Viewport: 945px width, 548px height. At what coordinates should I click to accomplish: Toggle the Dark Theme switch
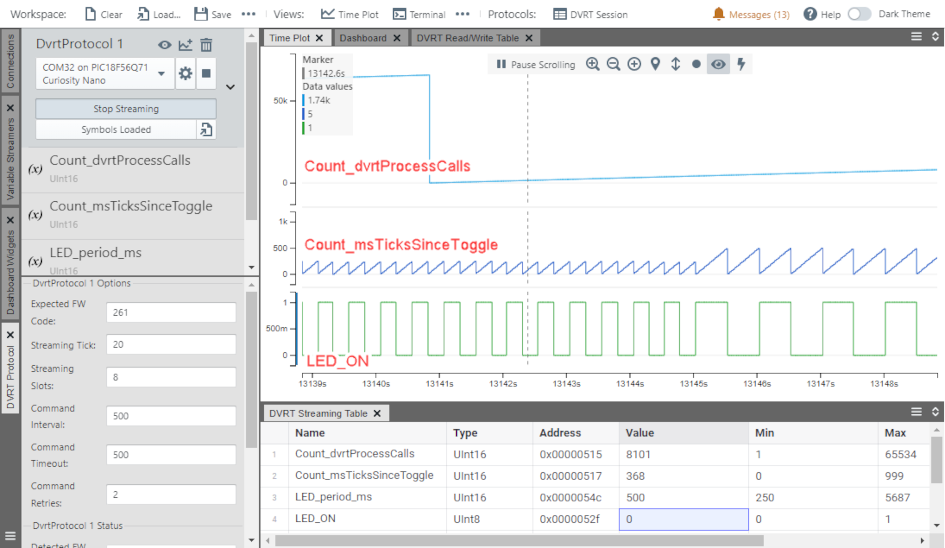point(859,14)
